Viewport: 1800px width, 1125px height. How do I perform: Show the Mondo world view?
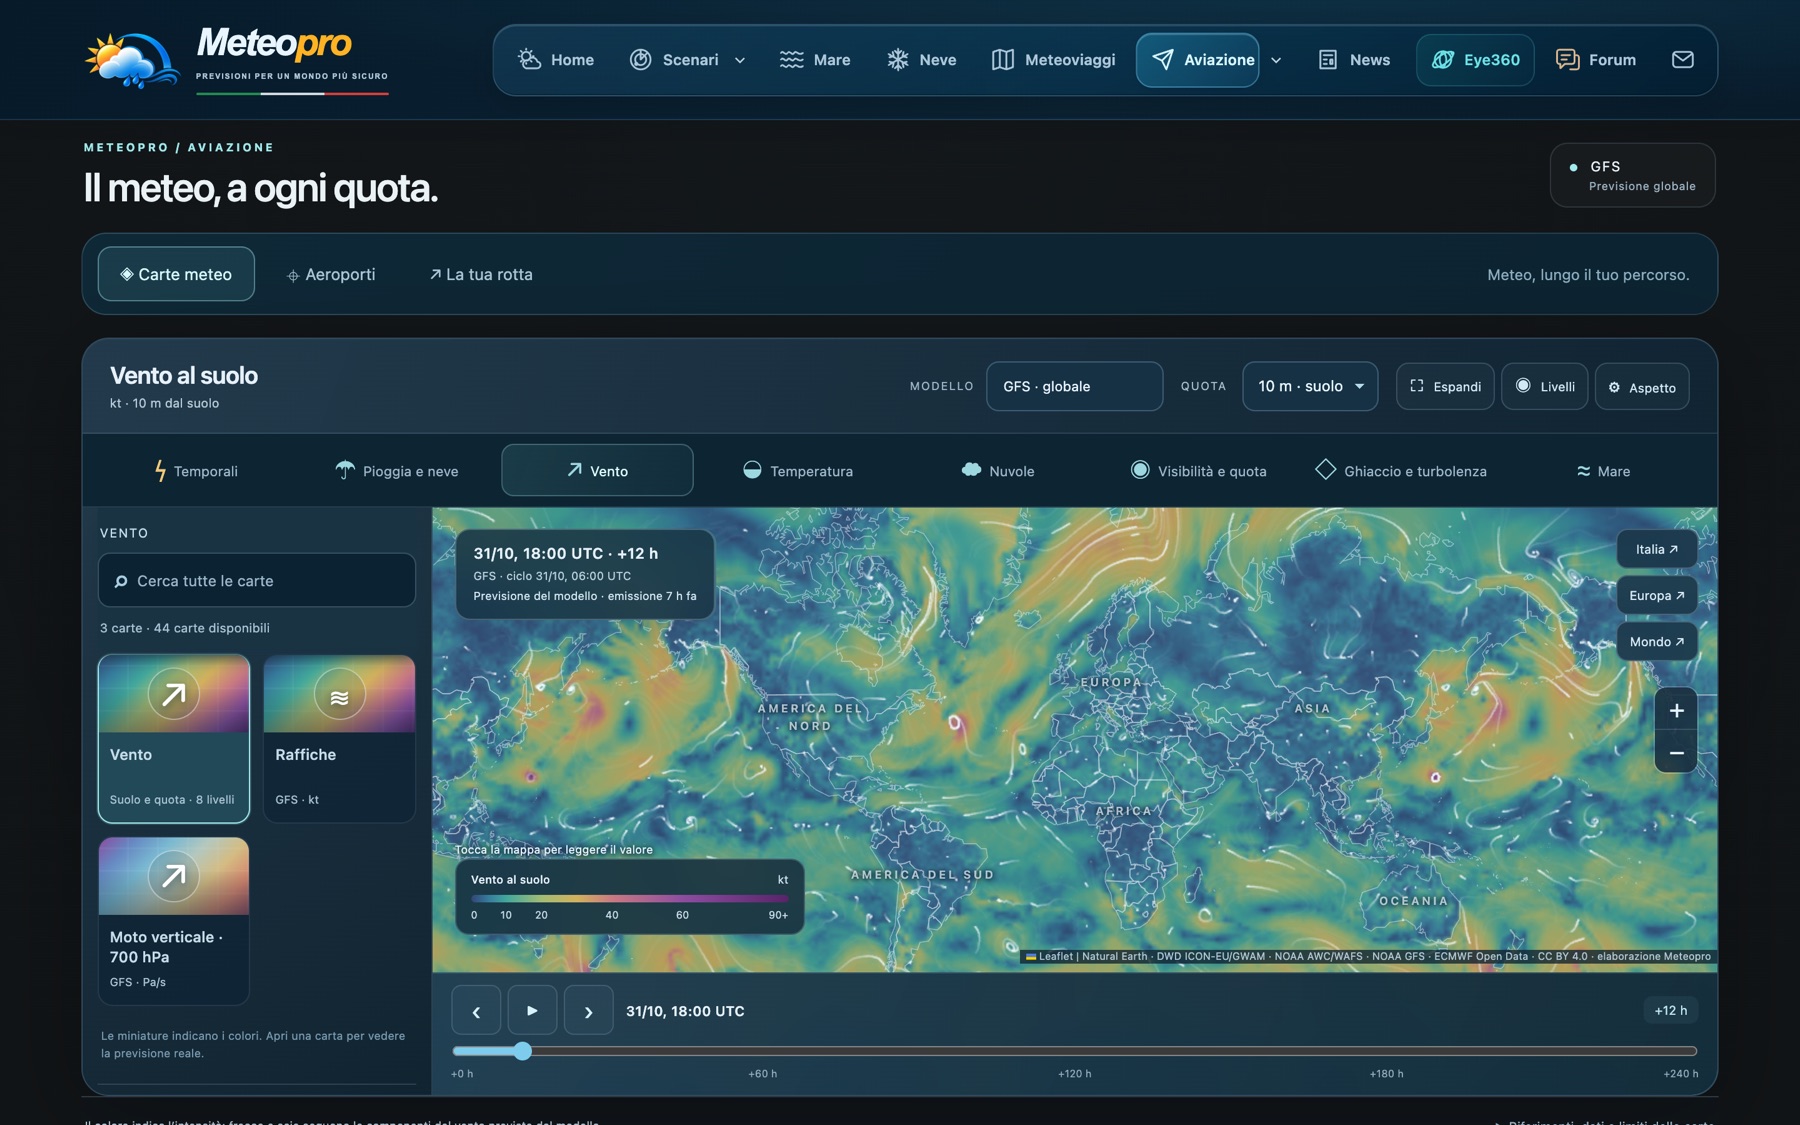click(x=1657, y=641)
